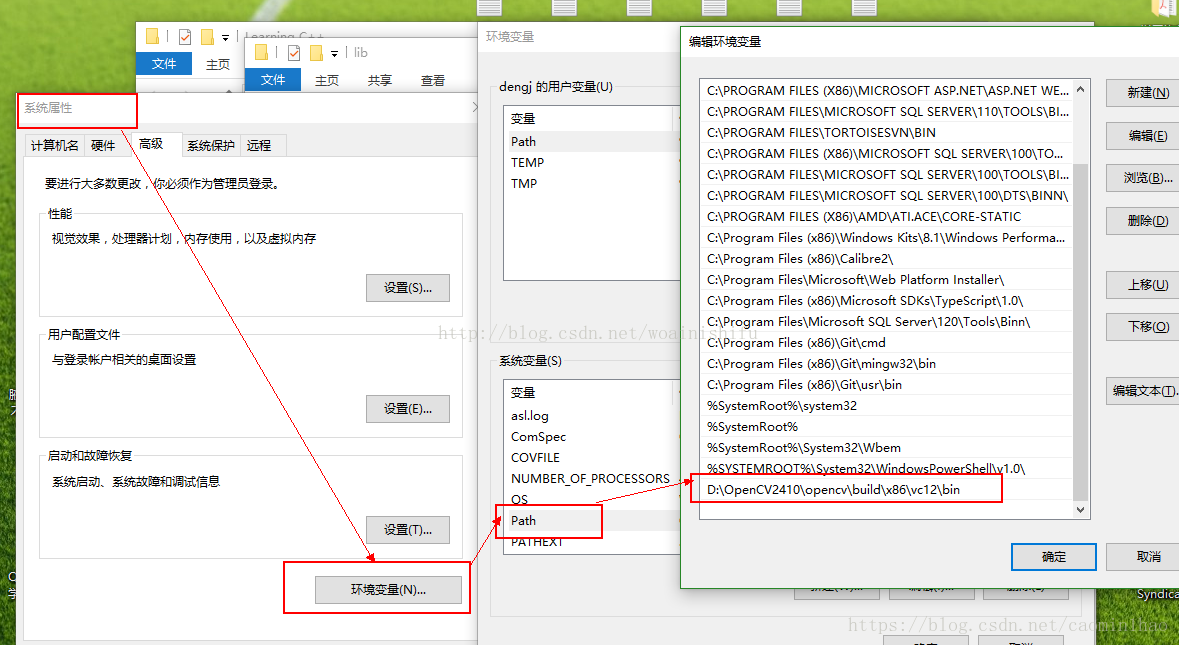
Task: Click the Properties checkmark icon in the rear Explorer window
Action: [x=185, y=36]
